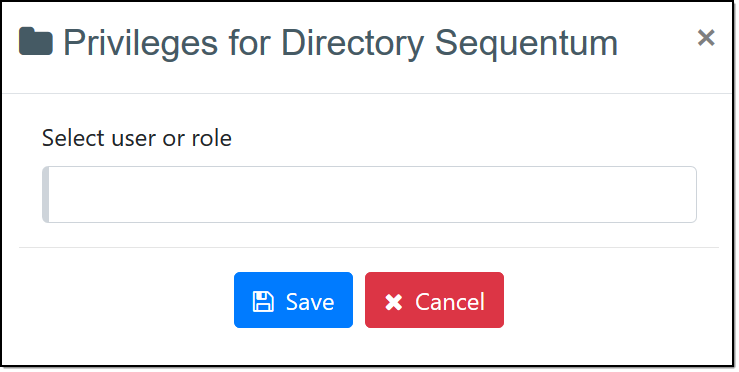Click the word 'Directory' in the dialog title
This screenshot has height=372, width=739.
353,43
